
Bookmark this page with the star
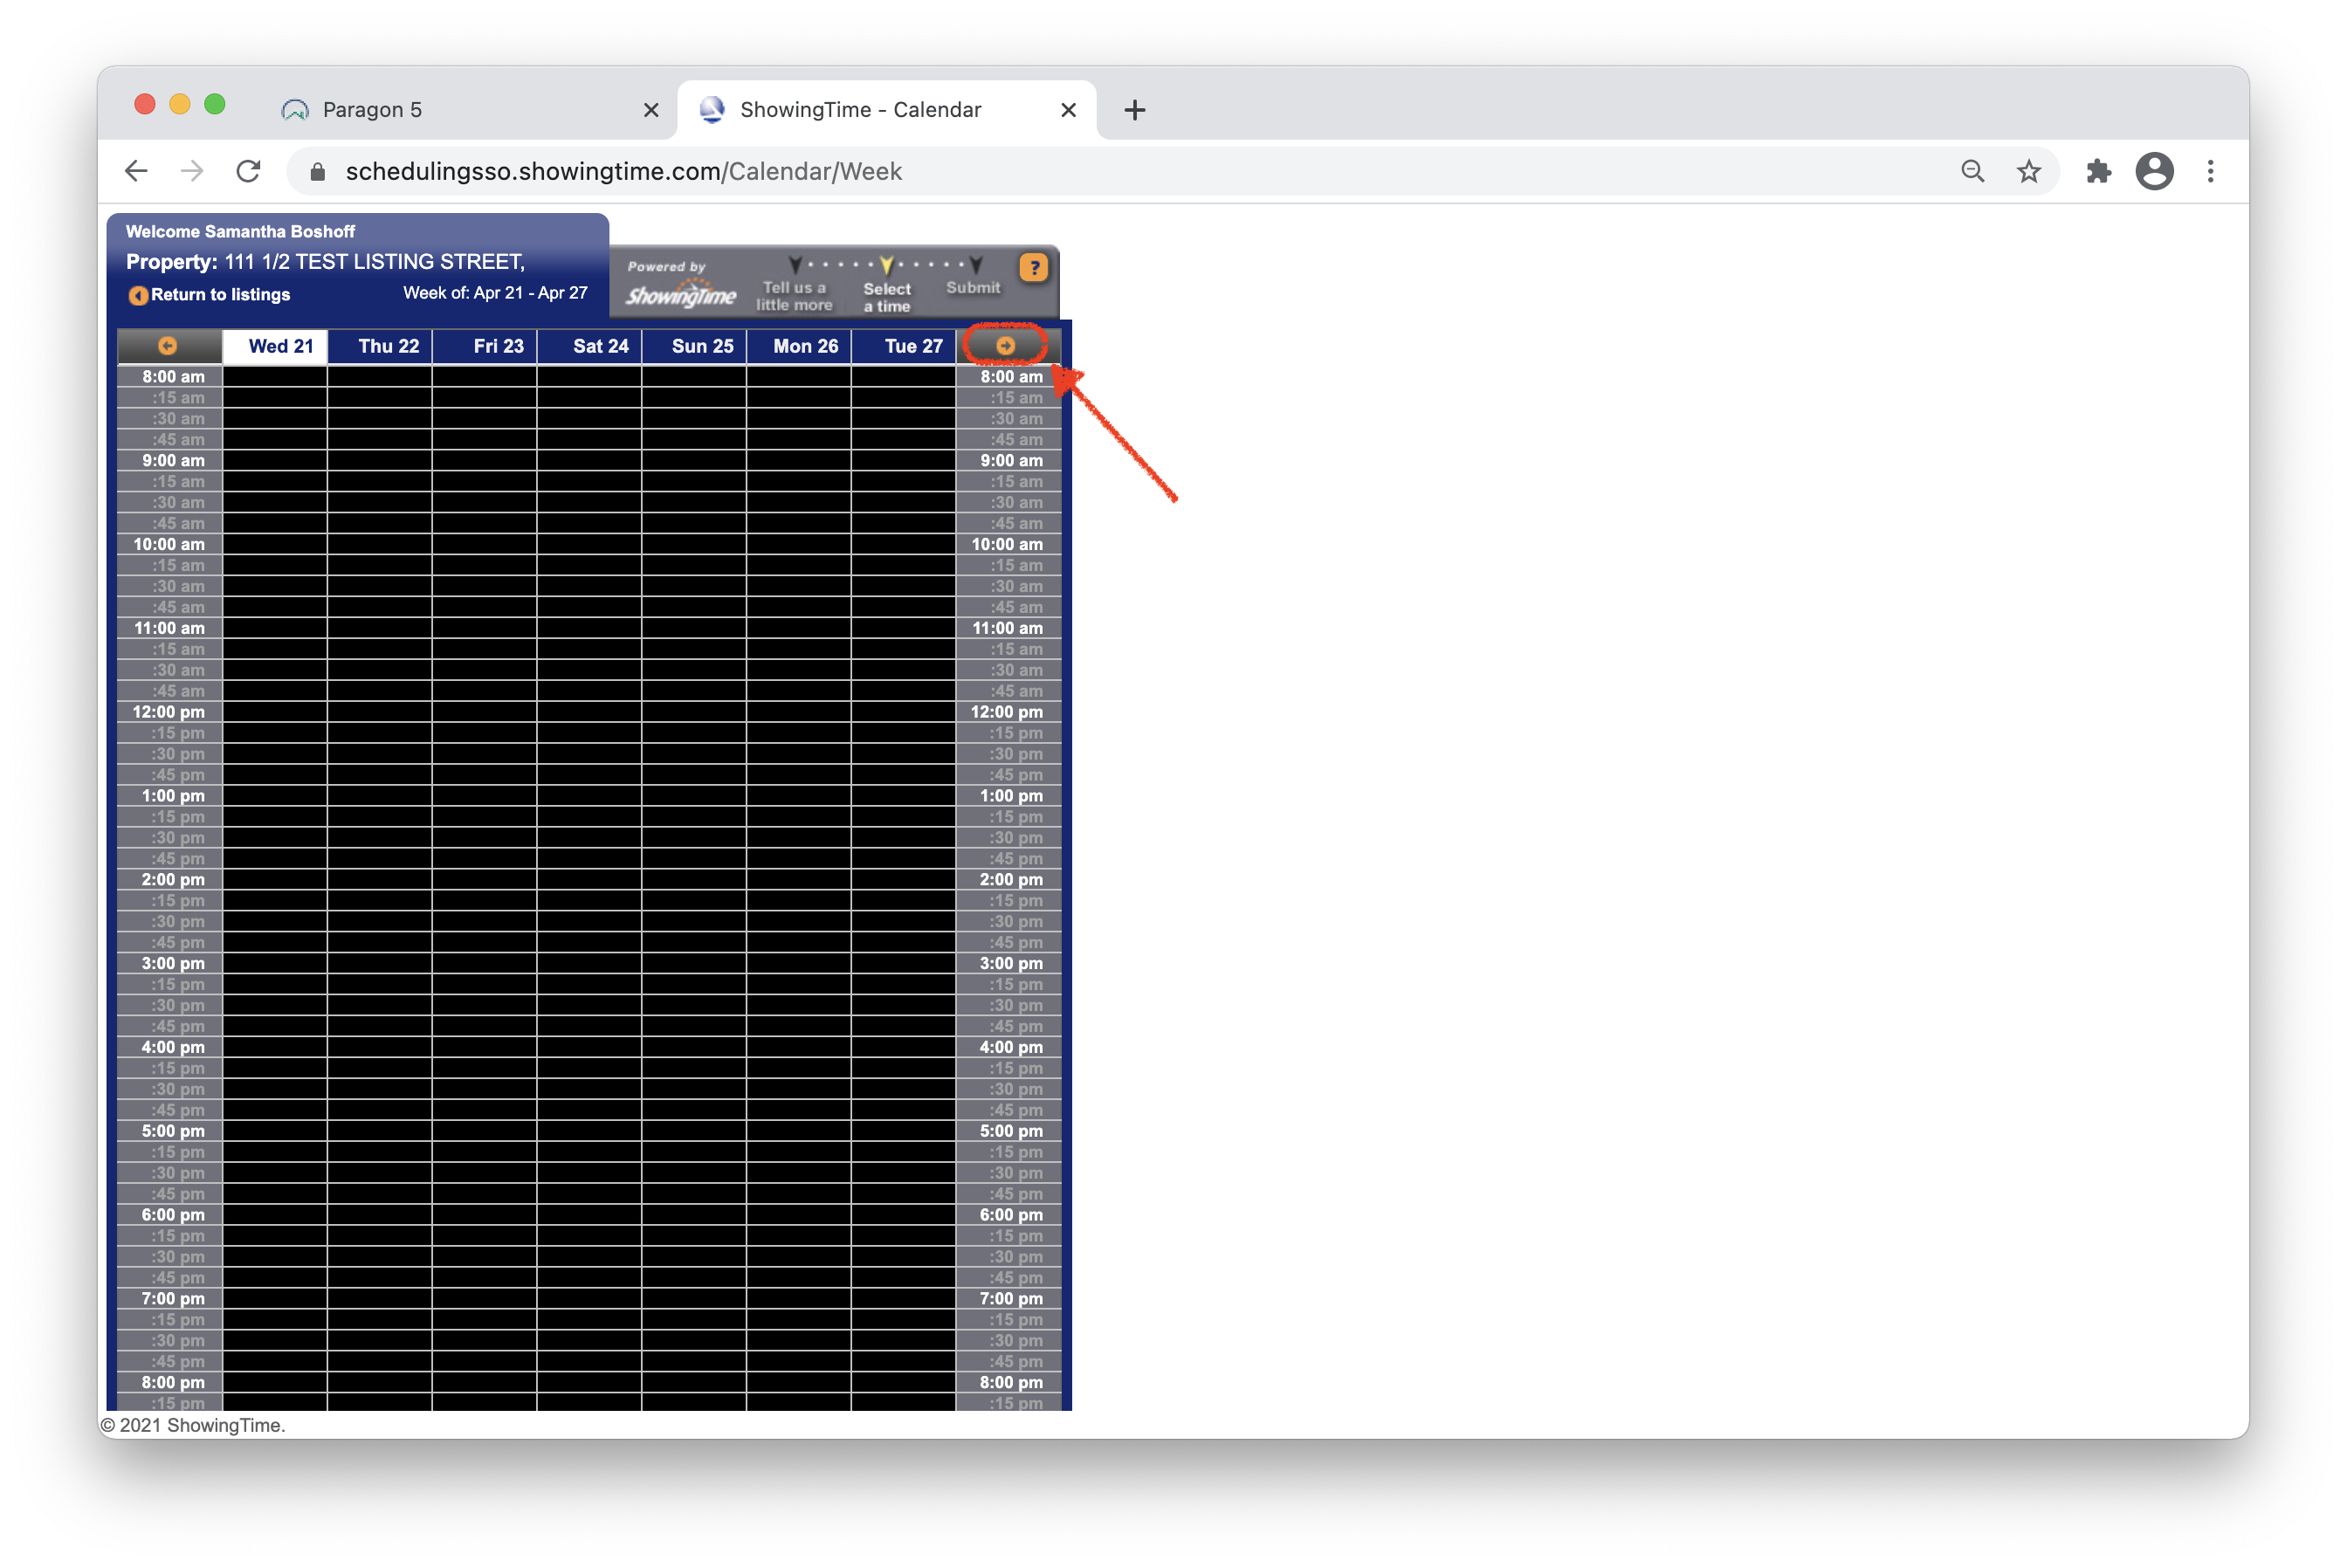coord(2028,171)
